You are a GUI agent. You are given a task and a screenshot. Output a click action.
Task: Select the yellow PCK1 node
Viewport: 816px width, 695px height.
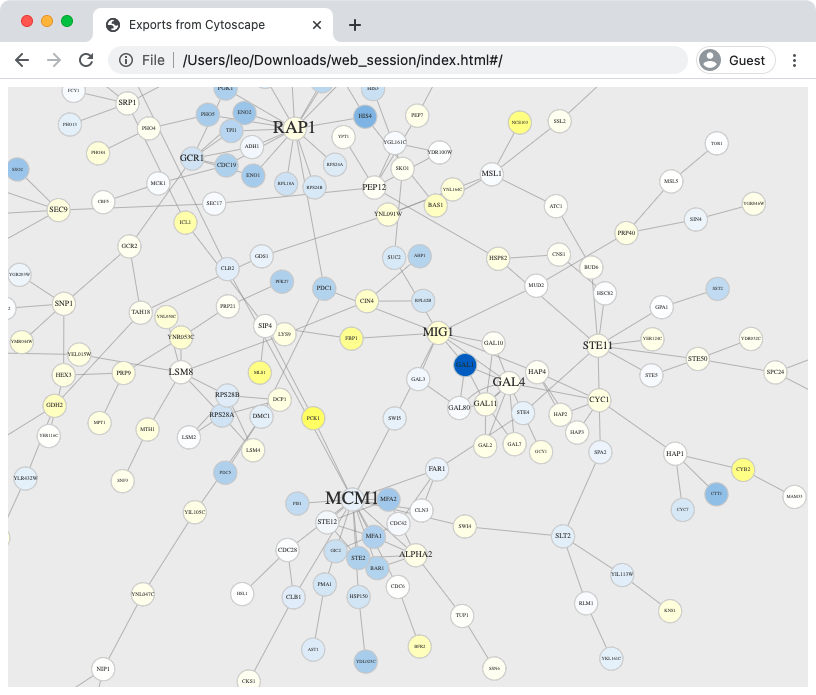[314, 419]
